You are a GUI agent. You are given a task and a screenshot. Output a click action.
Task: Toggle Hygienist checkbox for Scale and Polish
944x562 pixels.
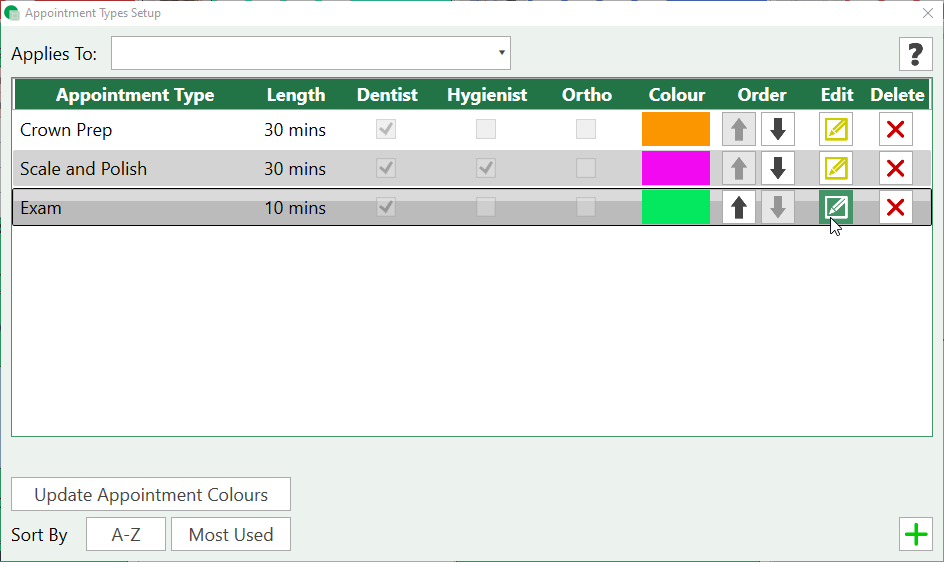[486, 168]
